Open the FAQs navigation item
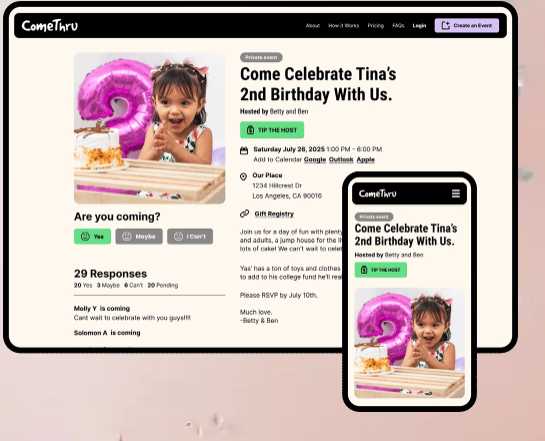545x441 pixels. tap(398, 26)
